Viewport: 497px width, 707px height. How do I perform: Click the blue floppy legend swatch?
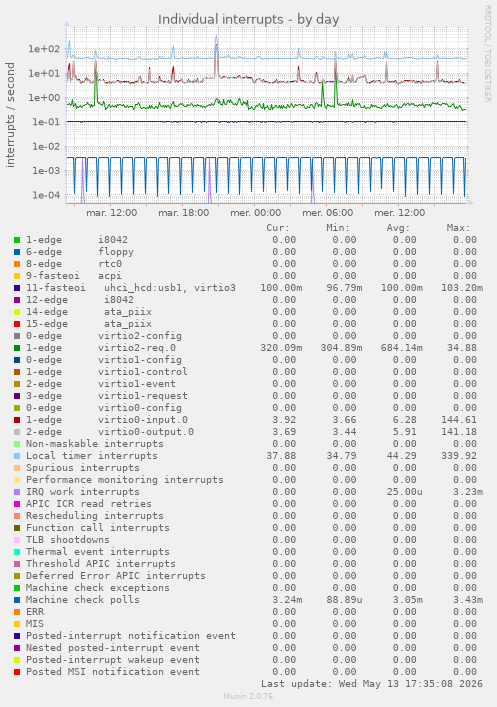[x=17, y=252]
